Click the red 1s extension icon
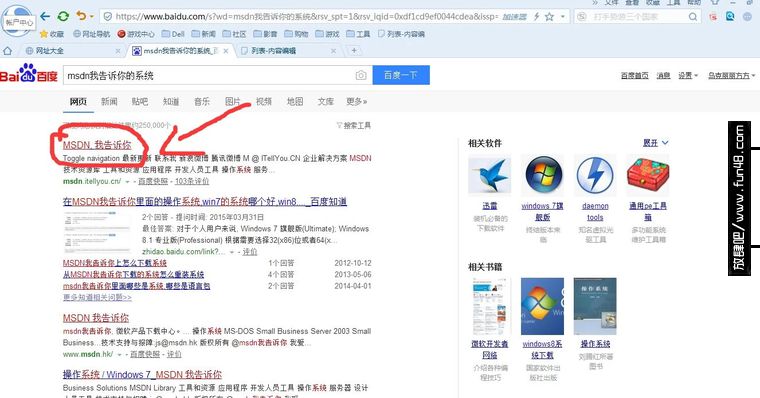The image size is (760, 398). coord(713,17)
